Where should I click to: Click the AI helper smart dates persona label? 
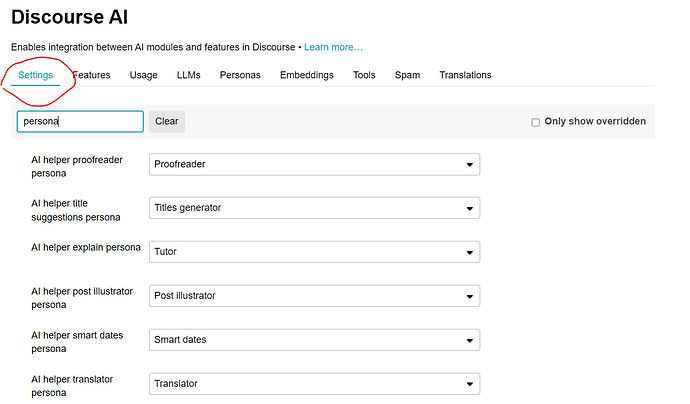click(77, 342)
